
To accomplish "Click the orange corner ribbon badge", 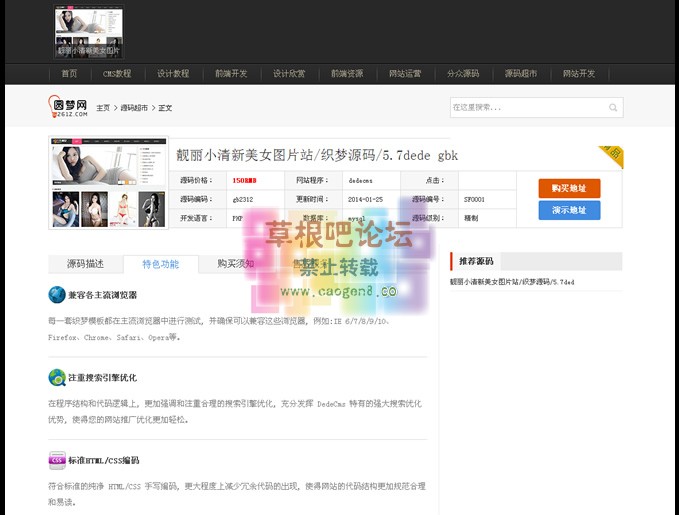I will point(611,157).
